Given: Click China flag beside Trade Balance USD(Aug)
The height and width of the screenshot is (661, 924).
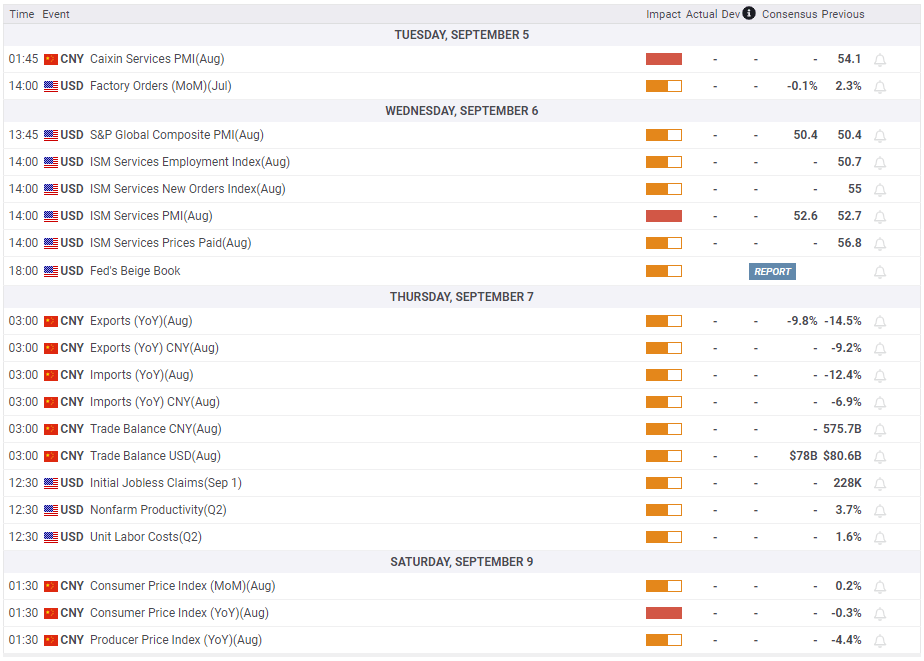Looking at the screenshot, I should pyautogui.click(x=51, y=456).
